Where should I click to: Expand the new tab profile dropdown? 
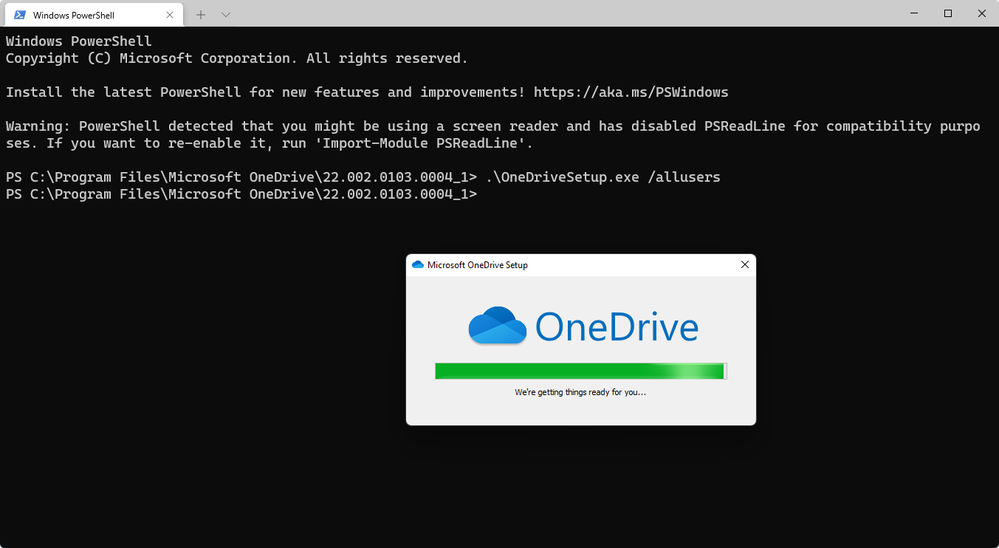pyautogui.click(x=226, y=15)
